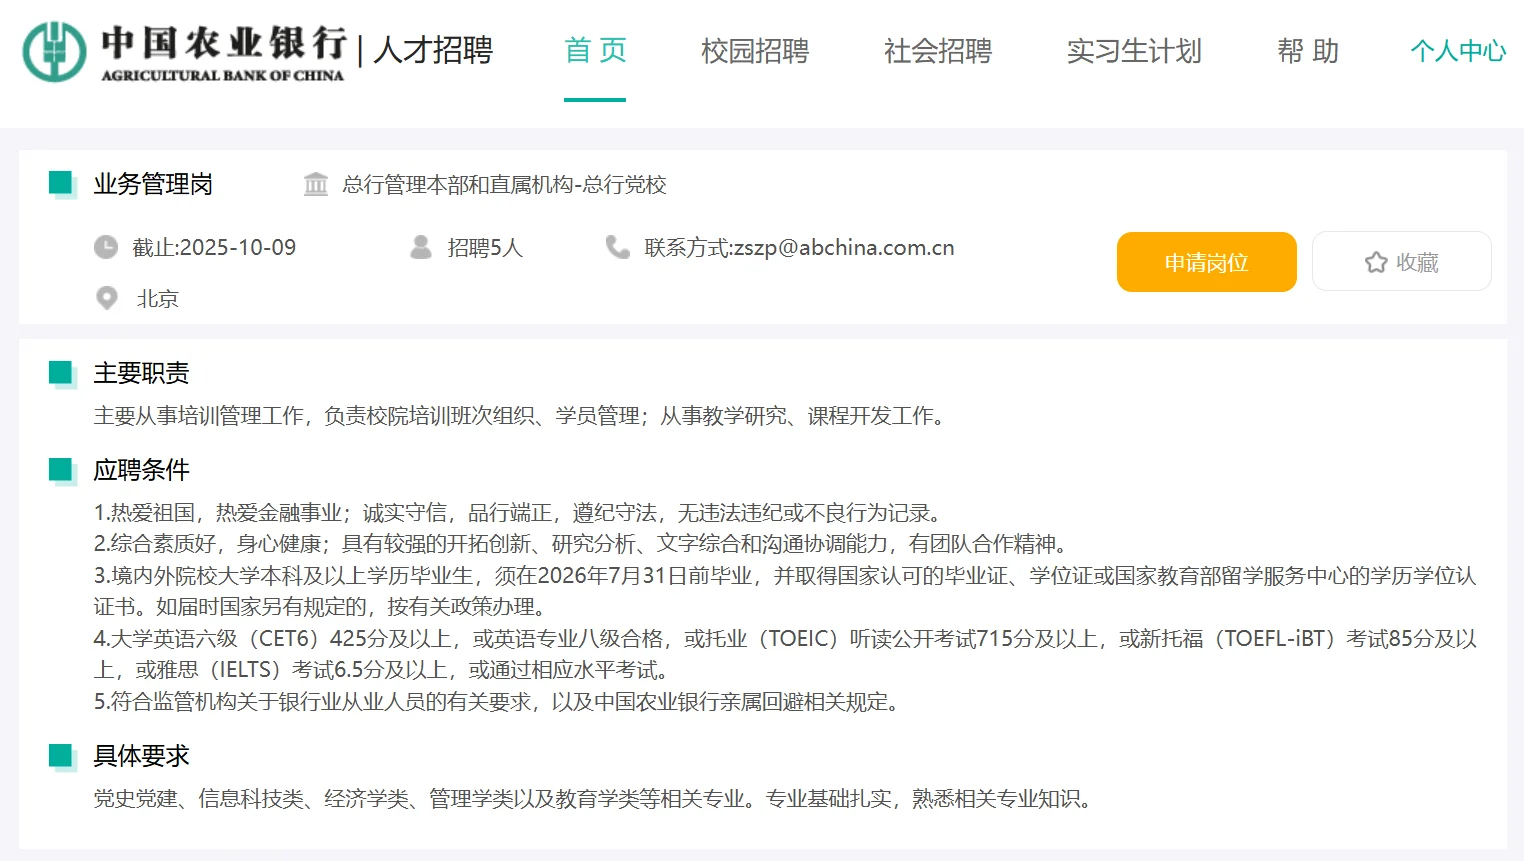Click requirement line 4.大学英语六级
Screen dimensions: 1524x861
point(785,654)
